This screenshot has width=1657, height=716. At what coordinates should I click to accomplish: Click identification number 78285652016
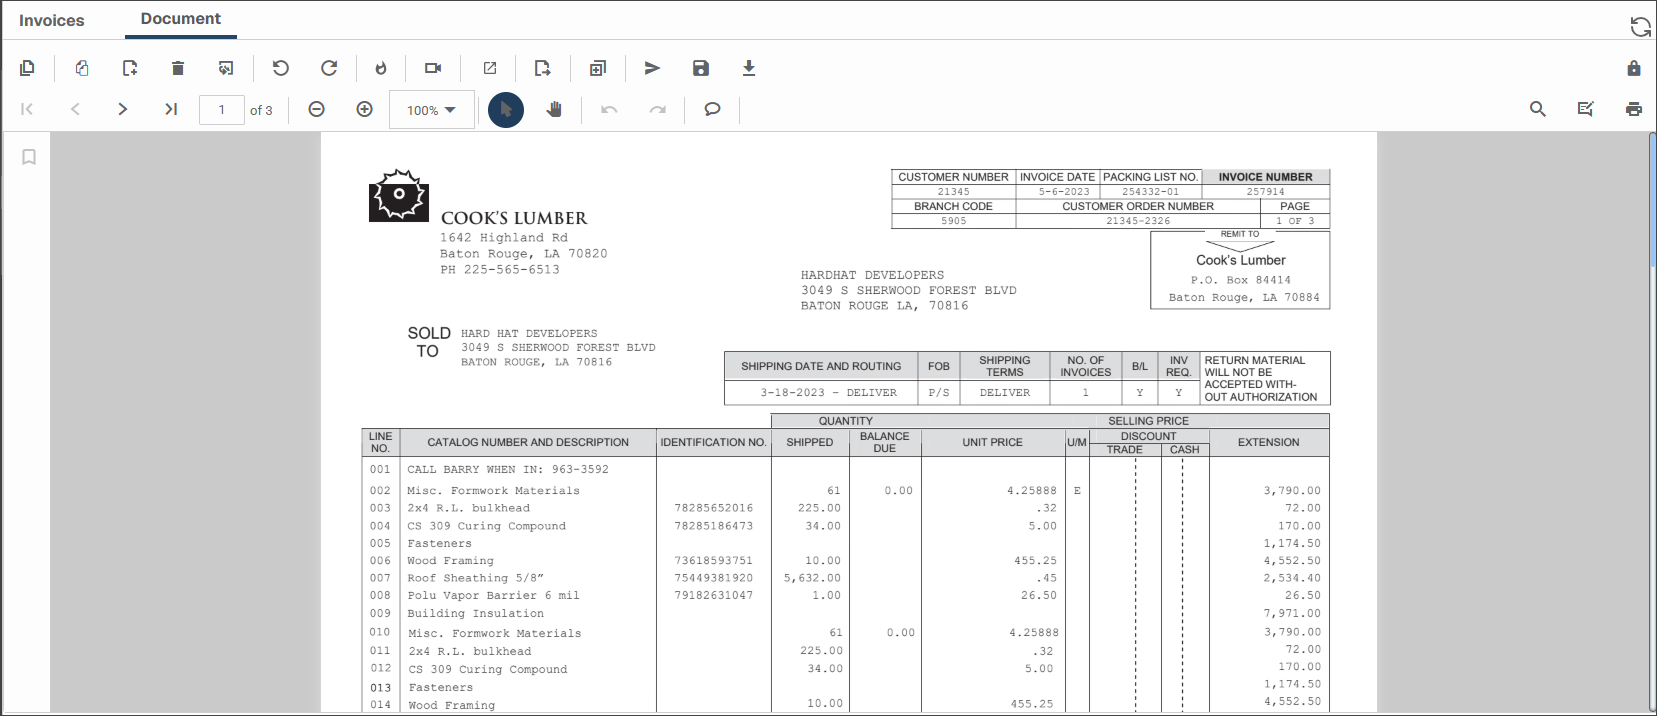click(x=714, y=508)
